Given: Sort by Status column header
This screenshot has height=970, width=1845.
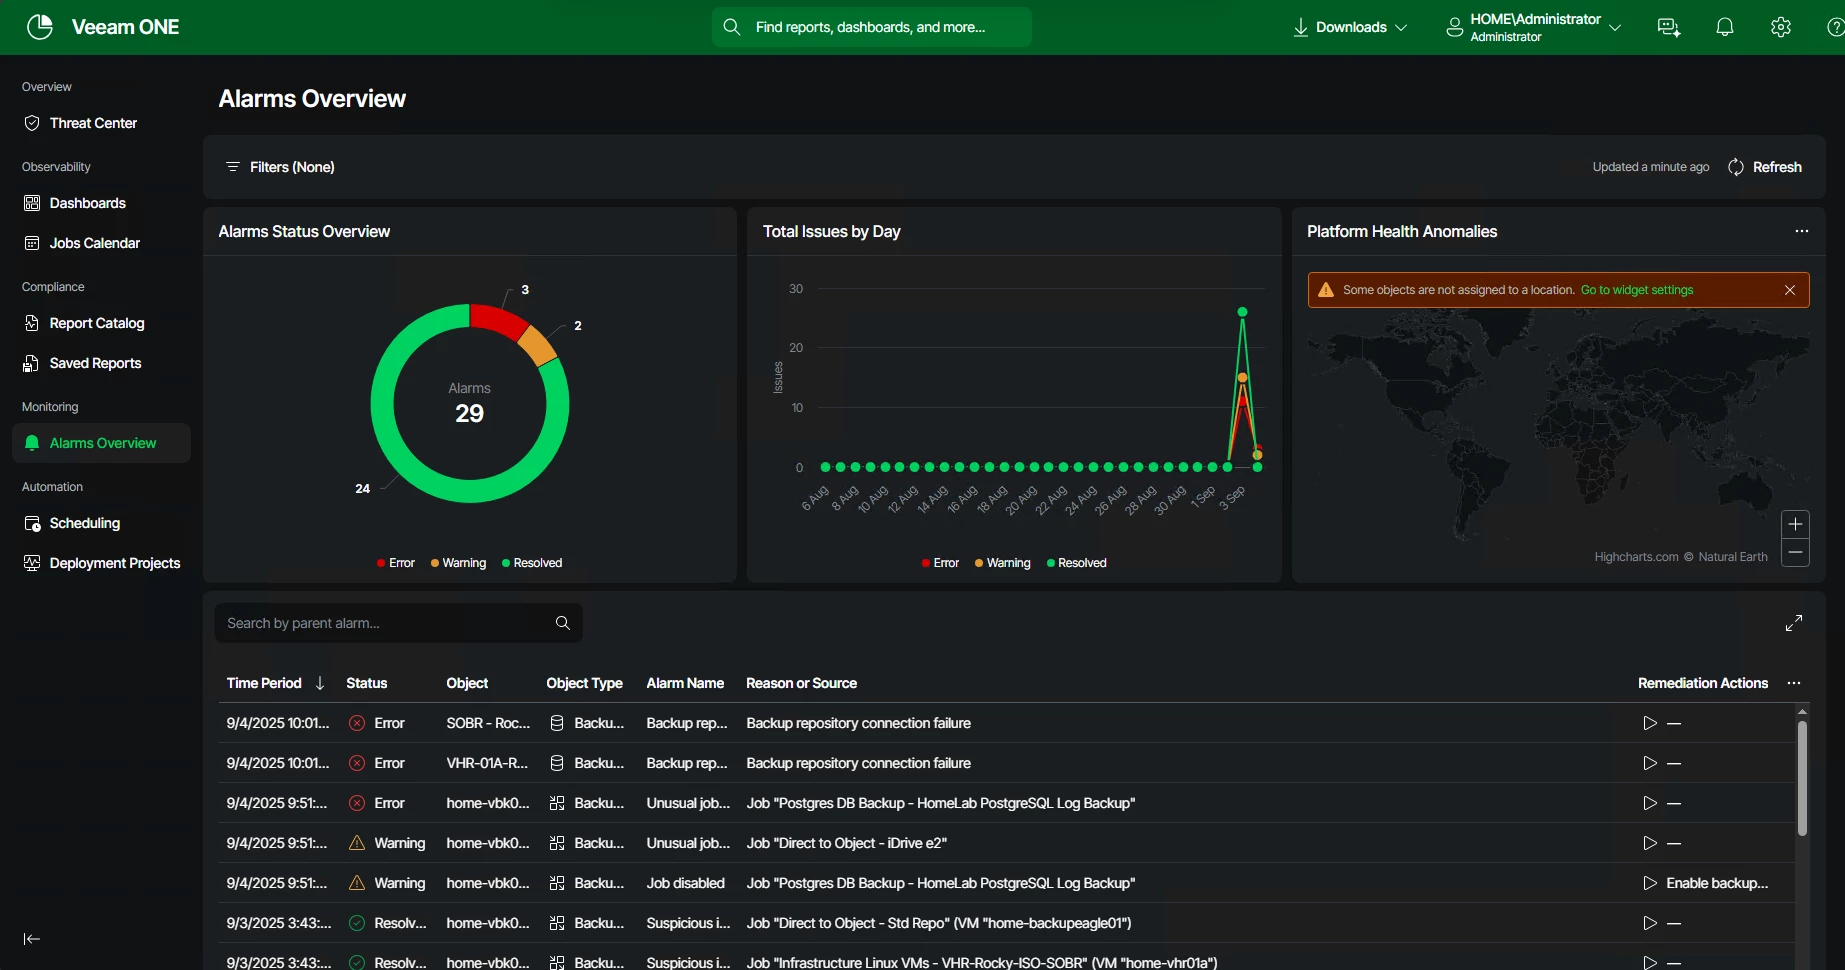Looking at the screenshot, I should tap(366, 683).
